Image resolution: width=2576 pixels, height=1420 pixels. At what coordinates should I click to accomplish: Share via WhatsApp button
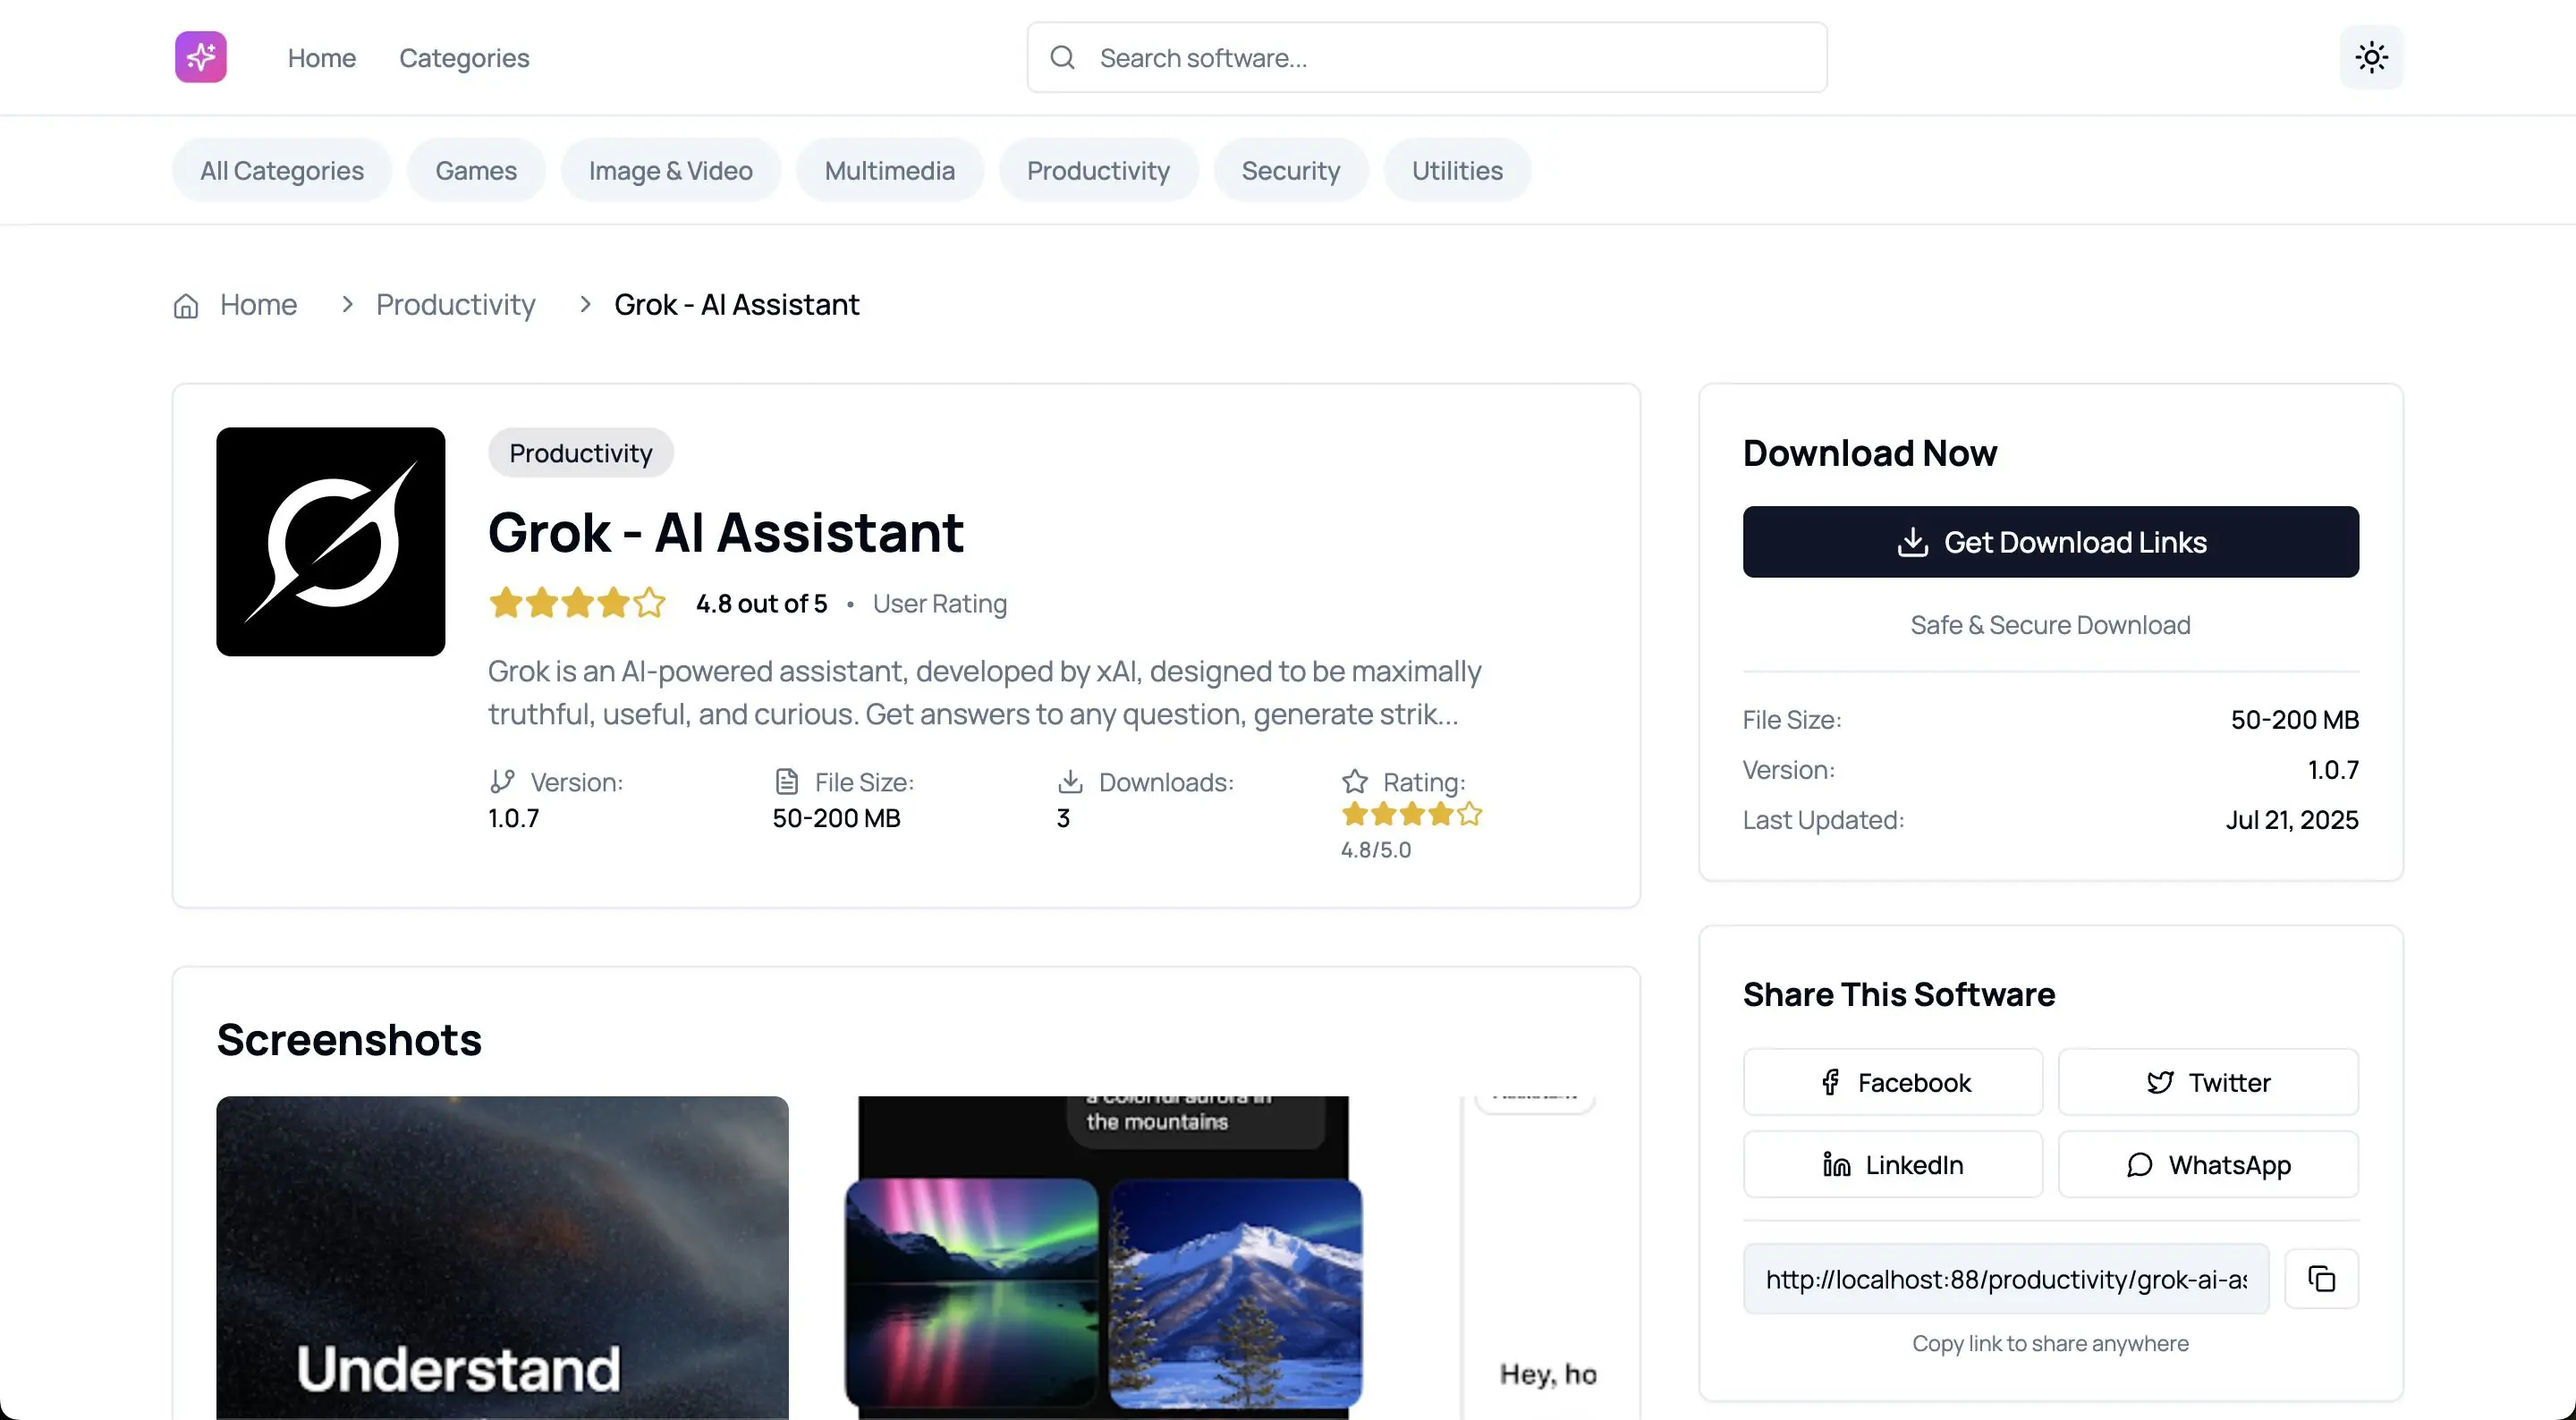(x=2207, y=1164)
